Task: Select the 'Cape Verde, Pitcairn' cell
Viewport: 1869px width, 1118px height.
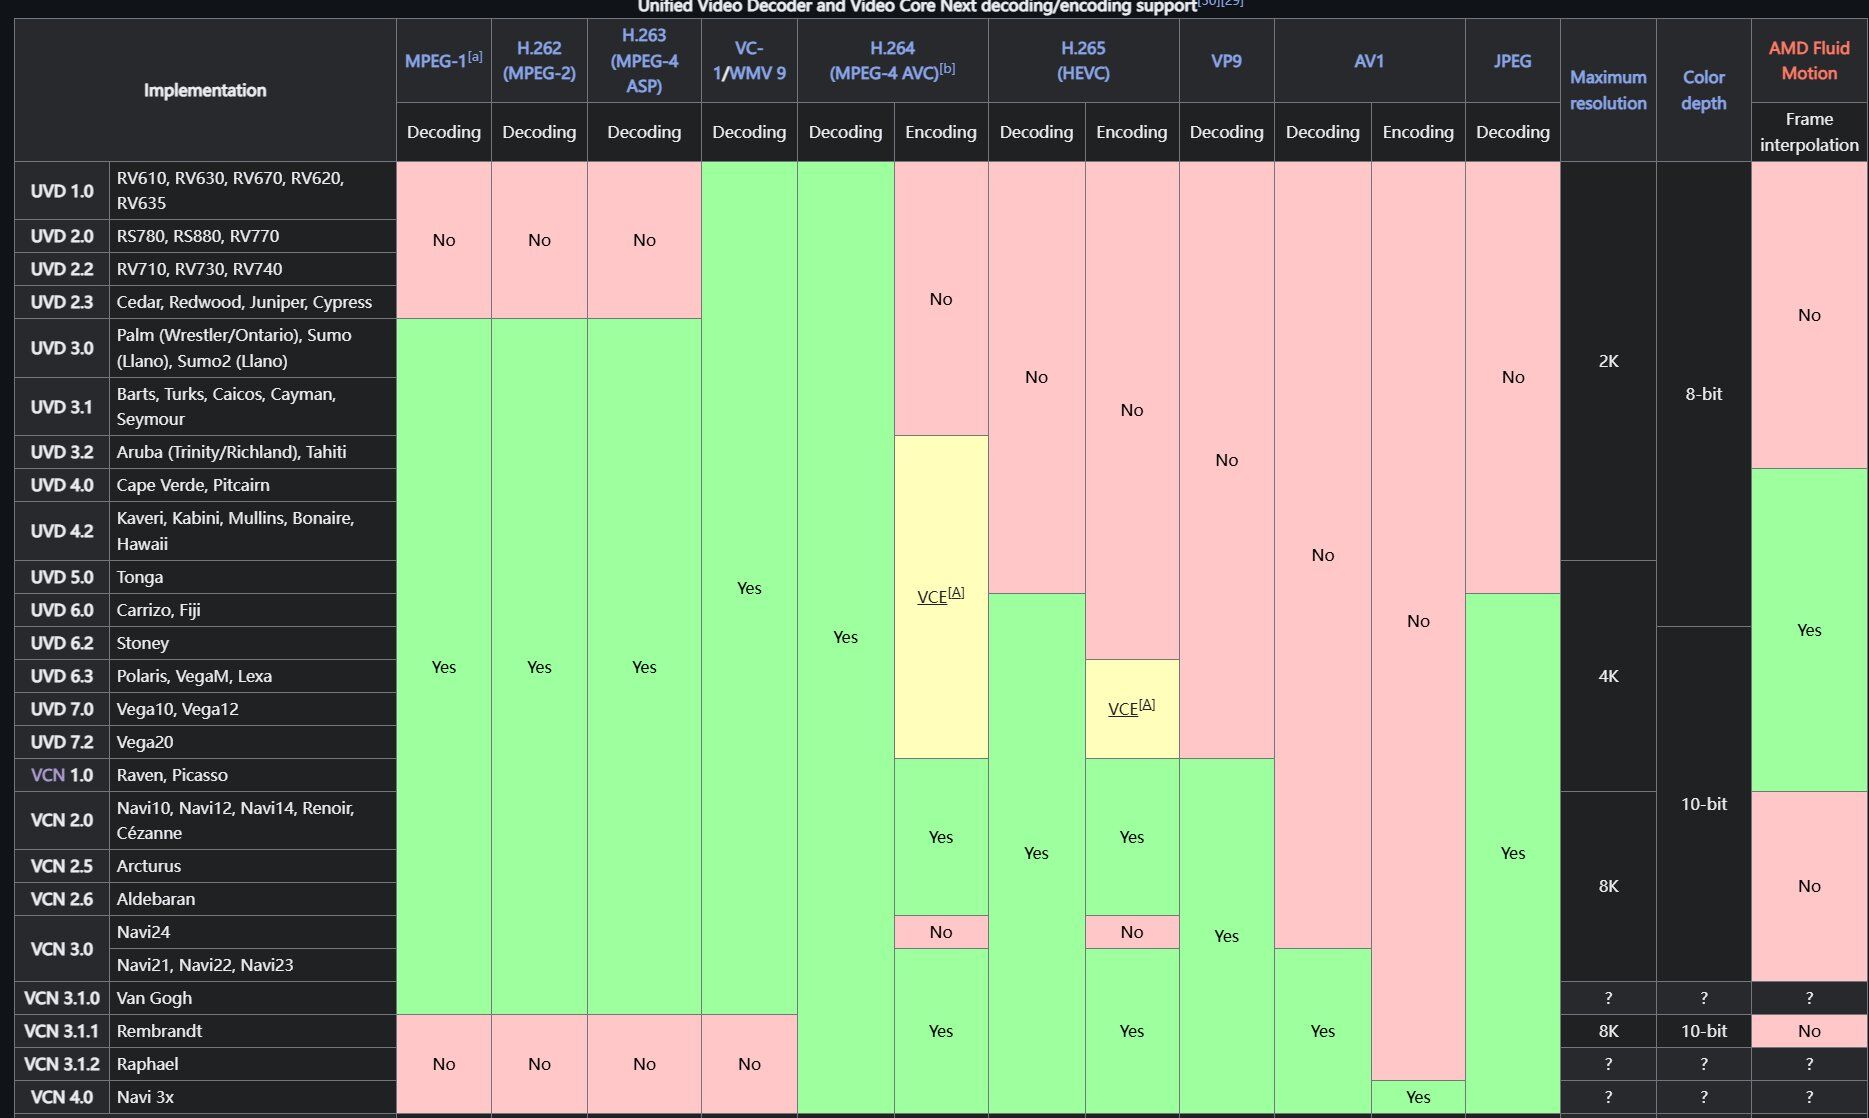Action: (x=253, y=485)
